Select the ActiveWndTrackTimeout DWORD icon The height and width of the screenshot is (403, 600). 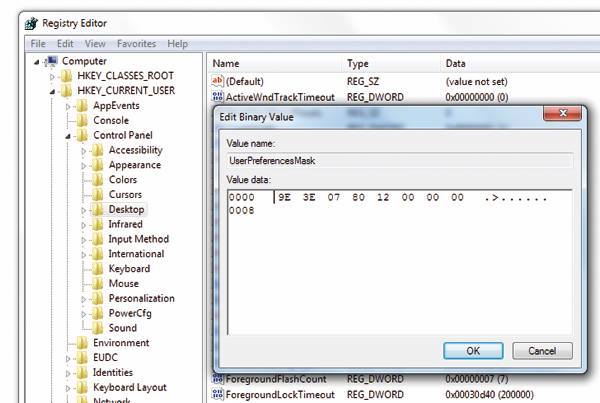(217, 96)
